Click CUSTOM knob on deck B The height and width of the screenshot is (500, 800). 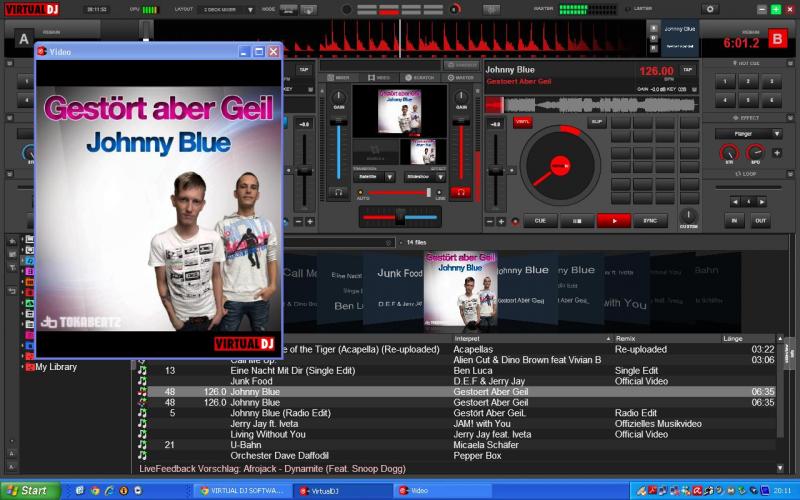click(688, 215)
